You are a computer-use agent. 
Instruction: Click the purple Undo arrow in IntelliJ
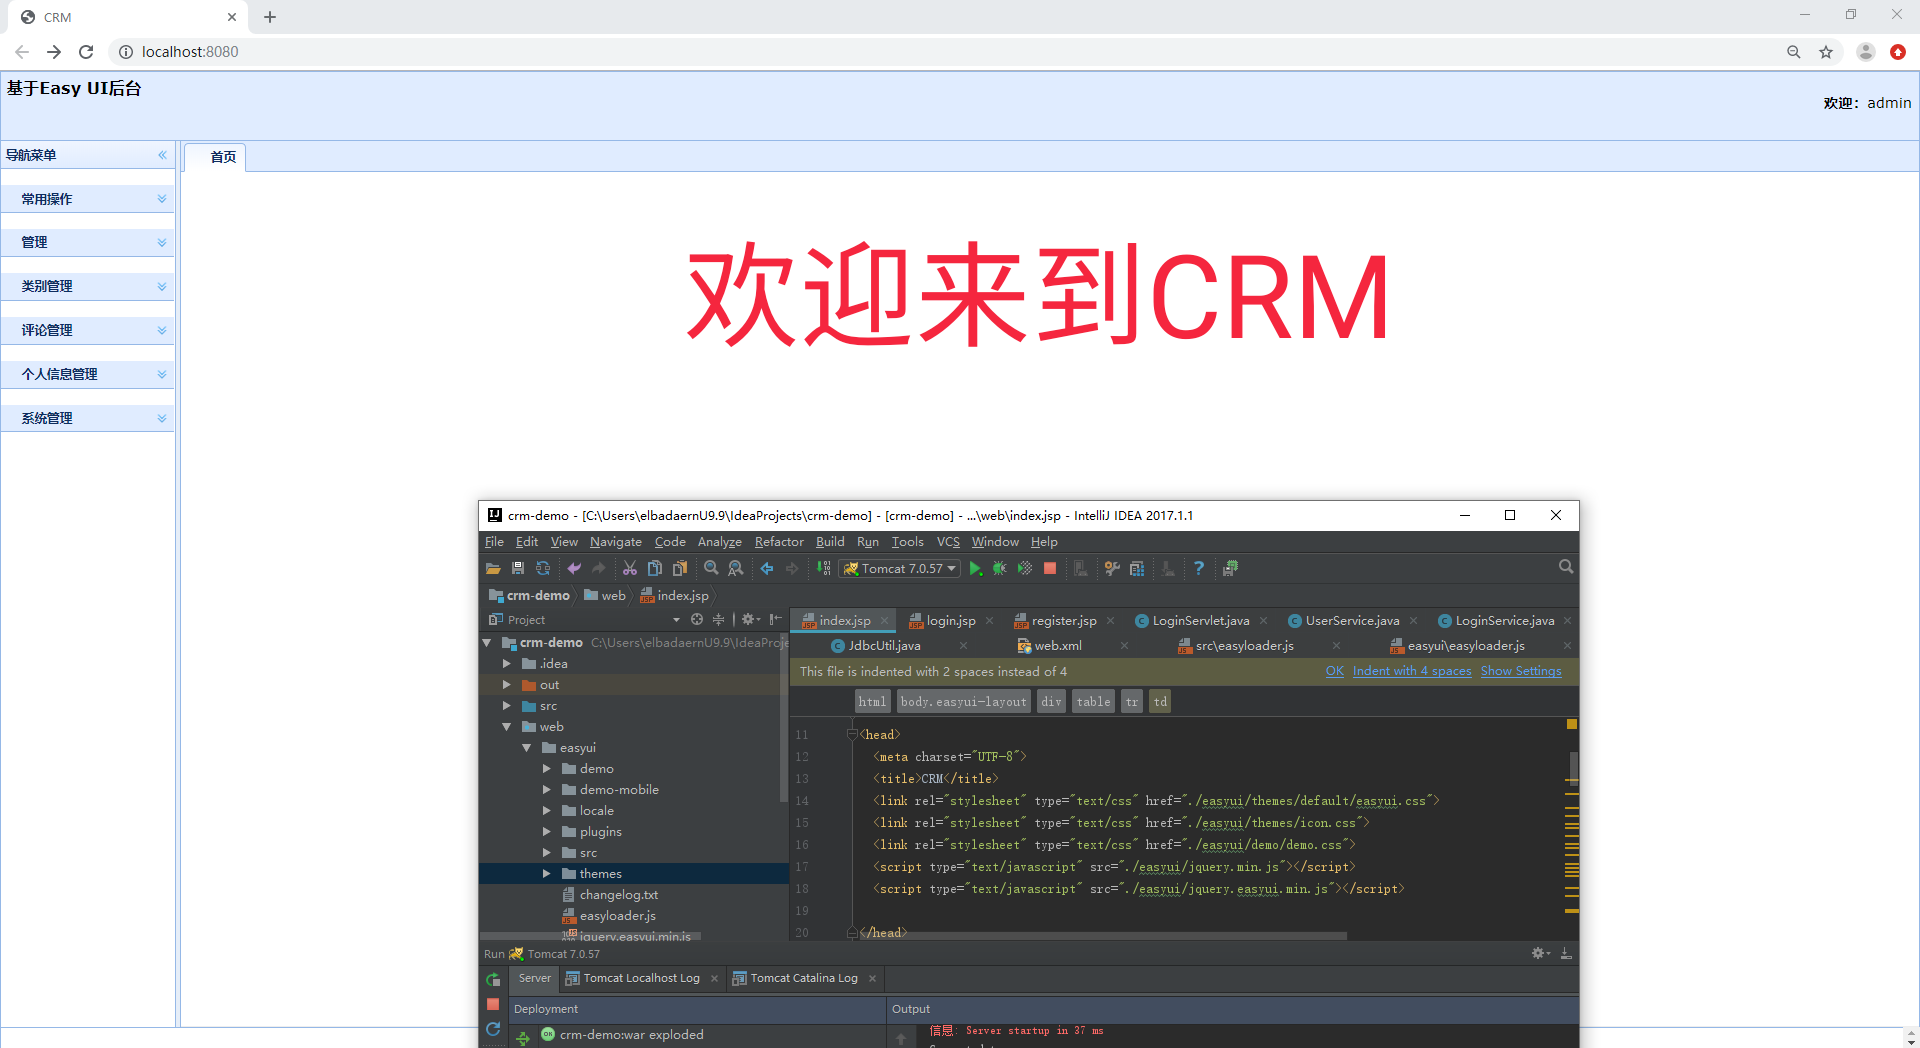pyautogui.click(x=574, y=568)
